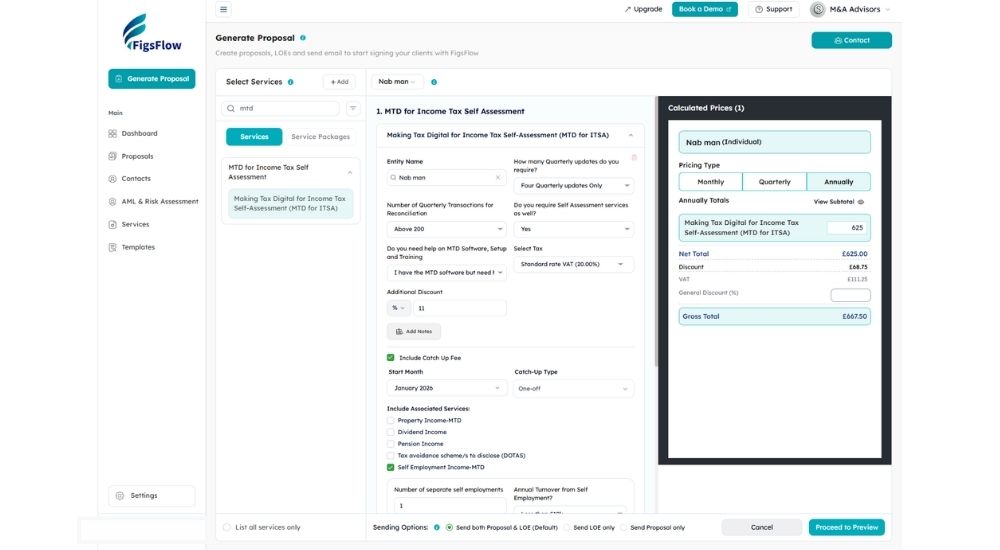Click the search magnifier icon in services search

point(231,108)
